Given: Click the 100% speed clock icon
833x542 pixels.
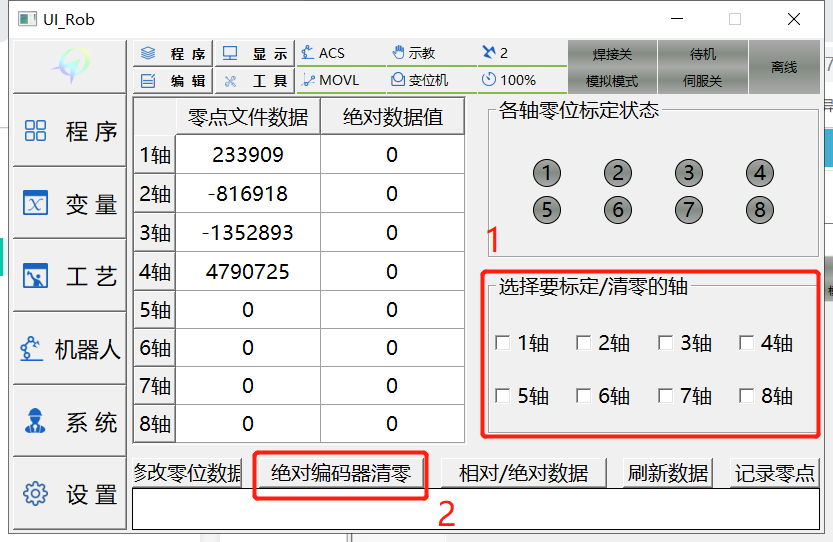Looking at the screenshot, I should [489, 80].
